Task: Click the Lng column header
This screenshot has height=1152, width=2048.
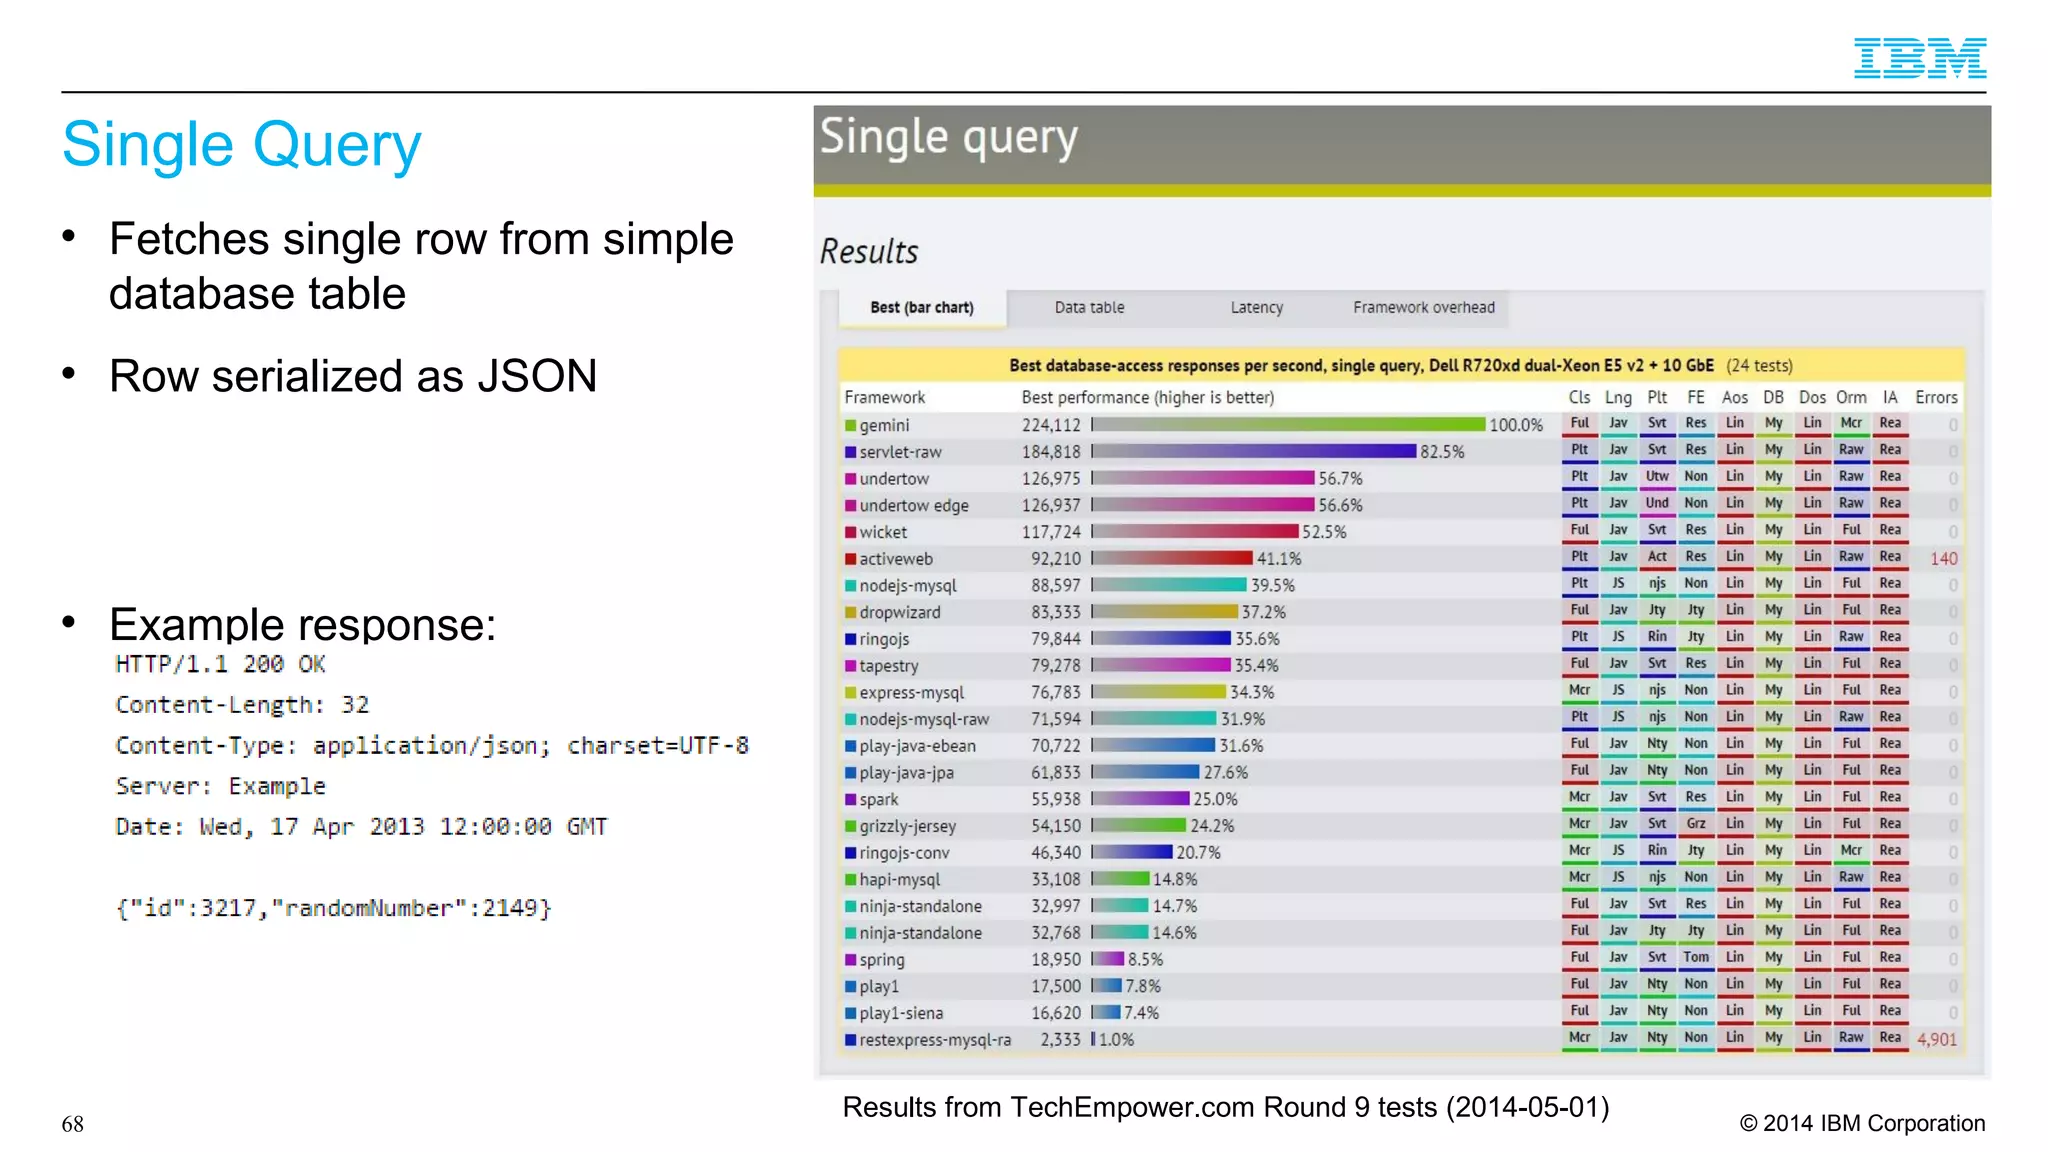Action: click(1618, 398)
